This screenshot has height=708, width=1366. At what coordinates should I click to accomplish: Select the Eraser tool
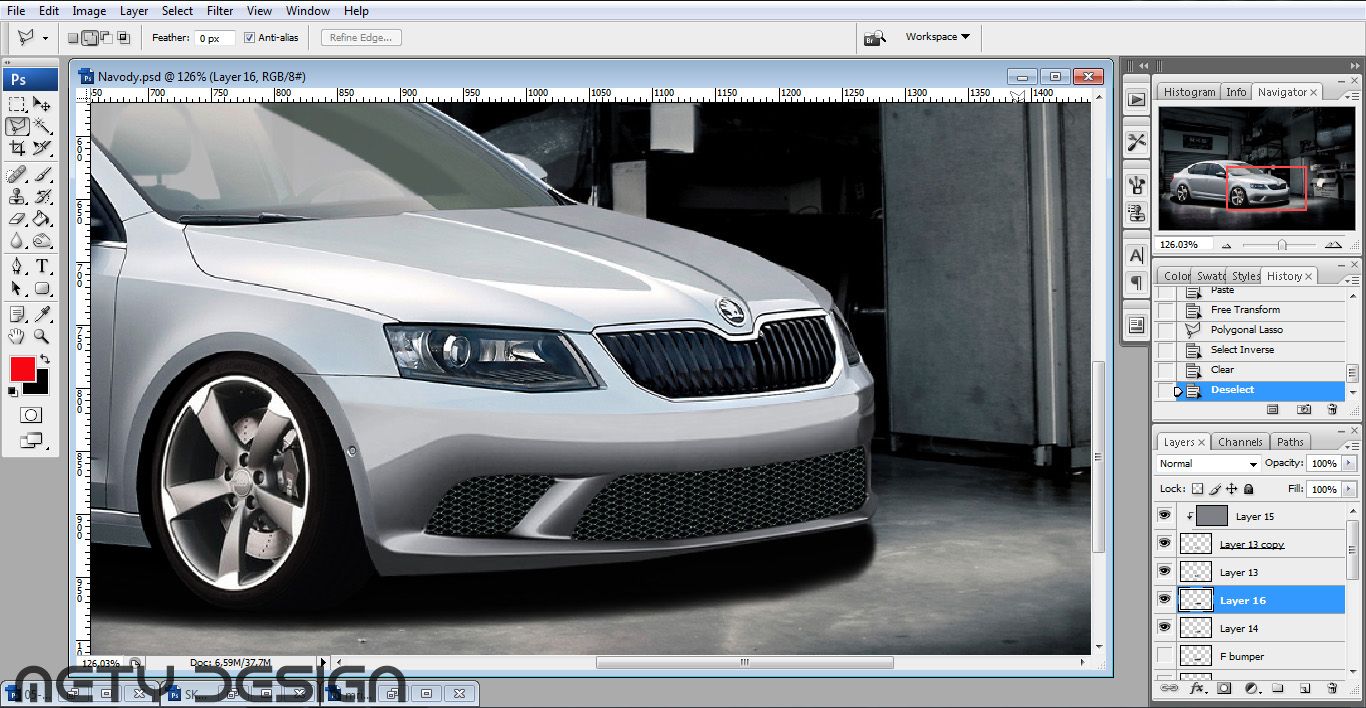(x=17, y=219)
